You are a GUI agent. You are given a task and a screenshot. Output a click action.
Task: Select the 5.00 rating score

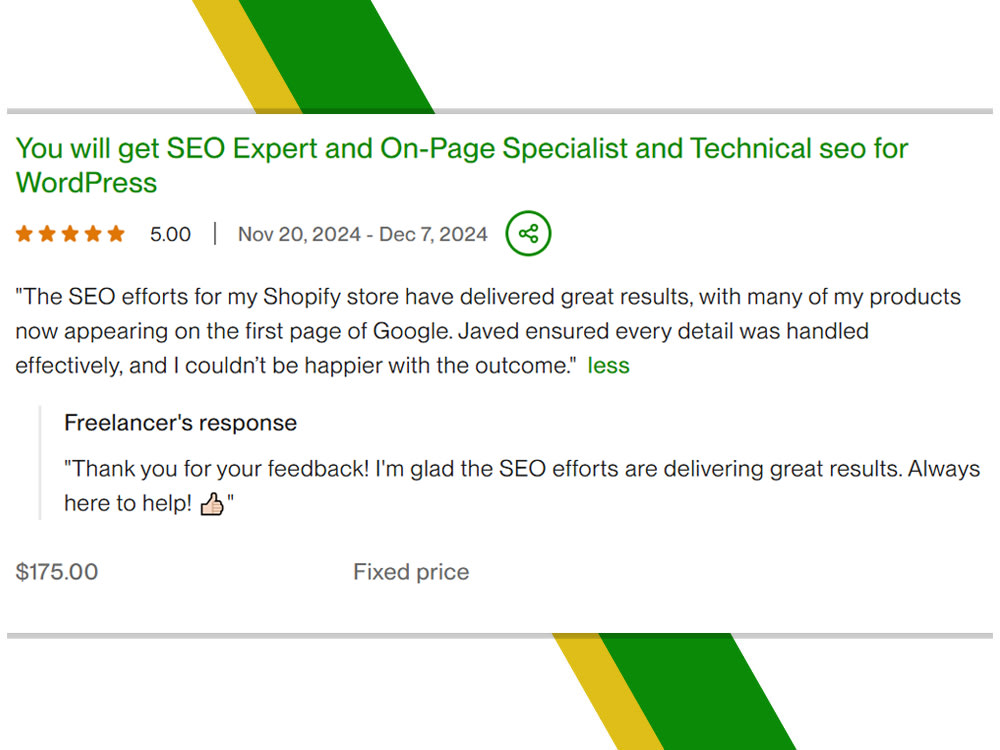170,234
